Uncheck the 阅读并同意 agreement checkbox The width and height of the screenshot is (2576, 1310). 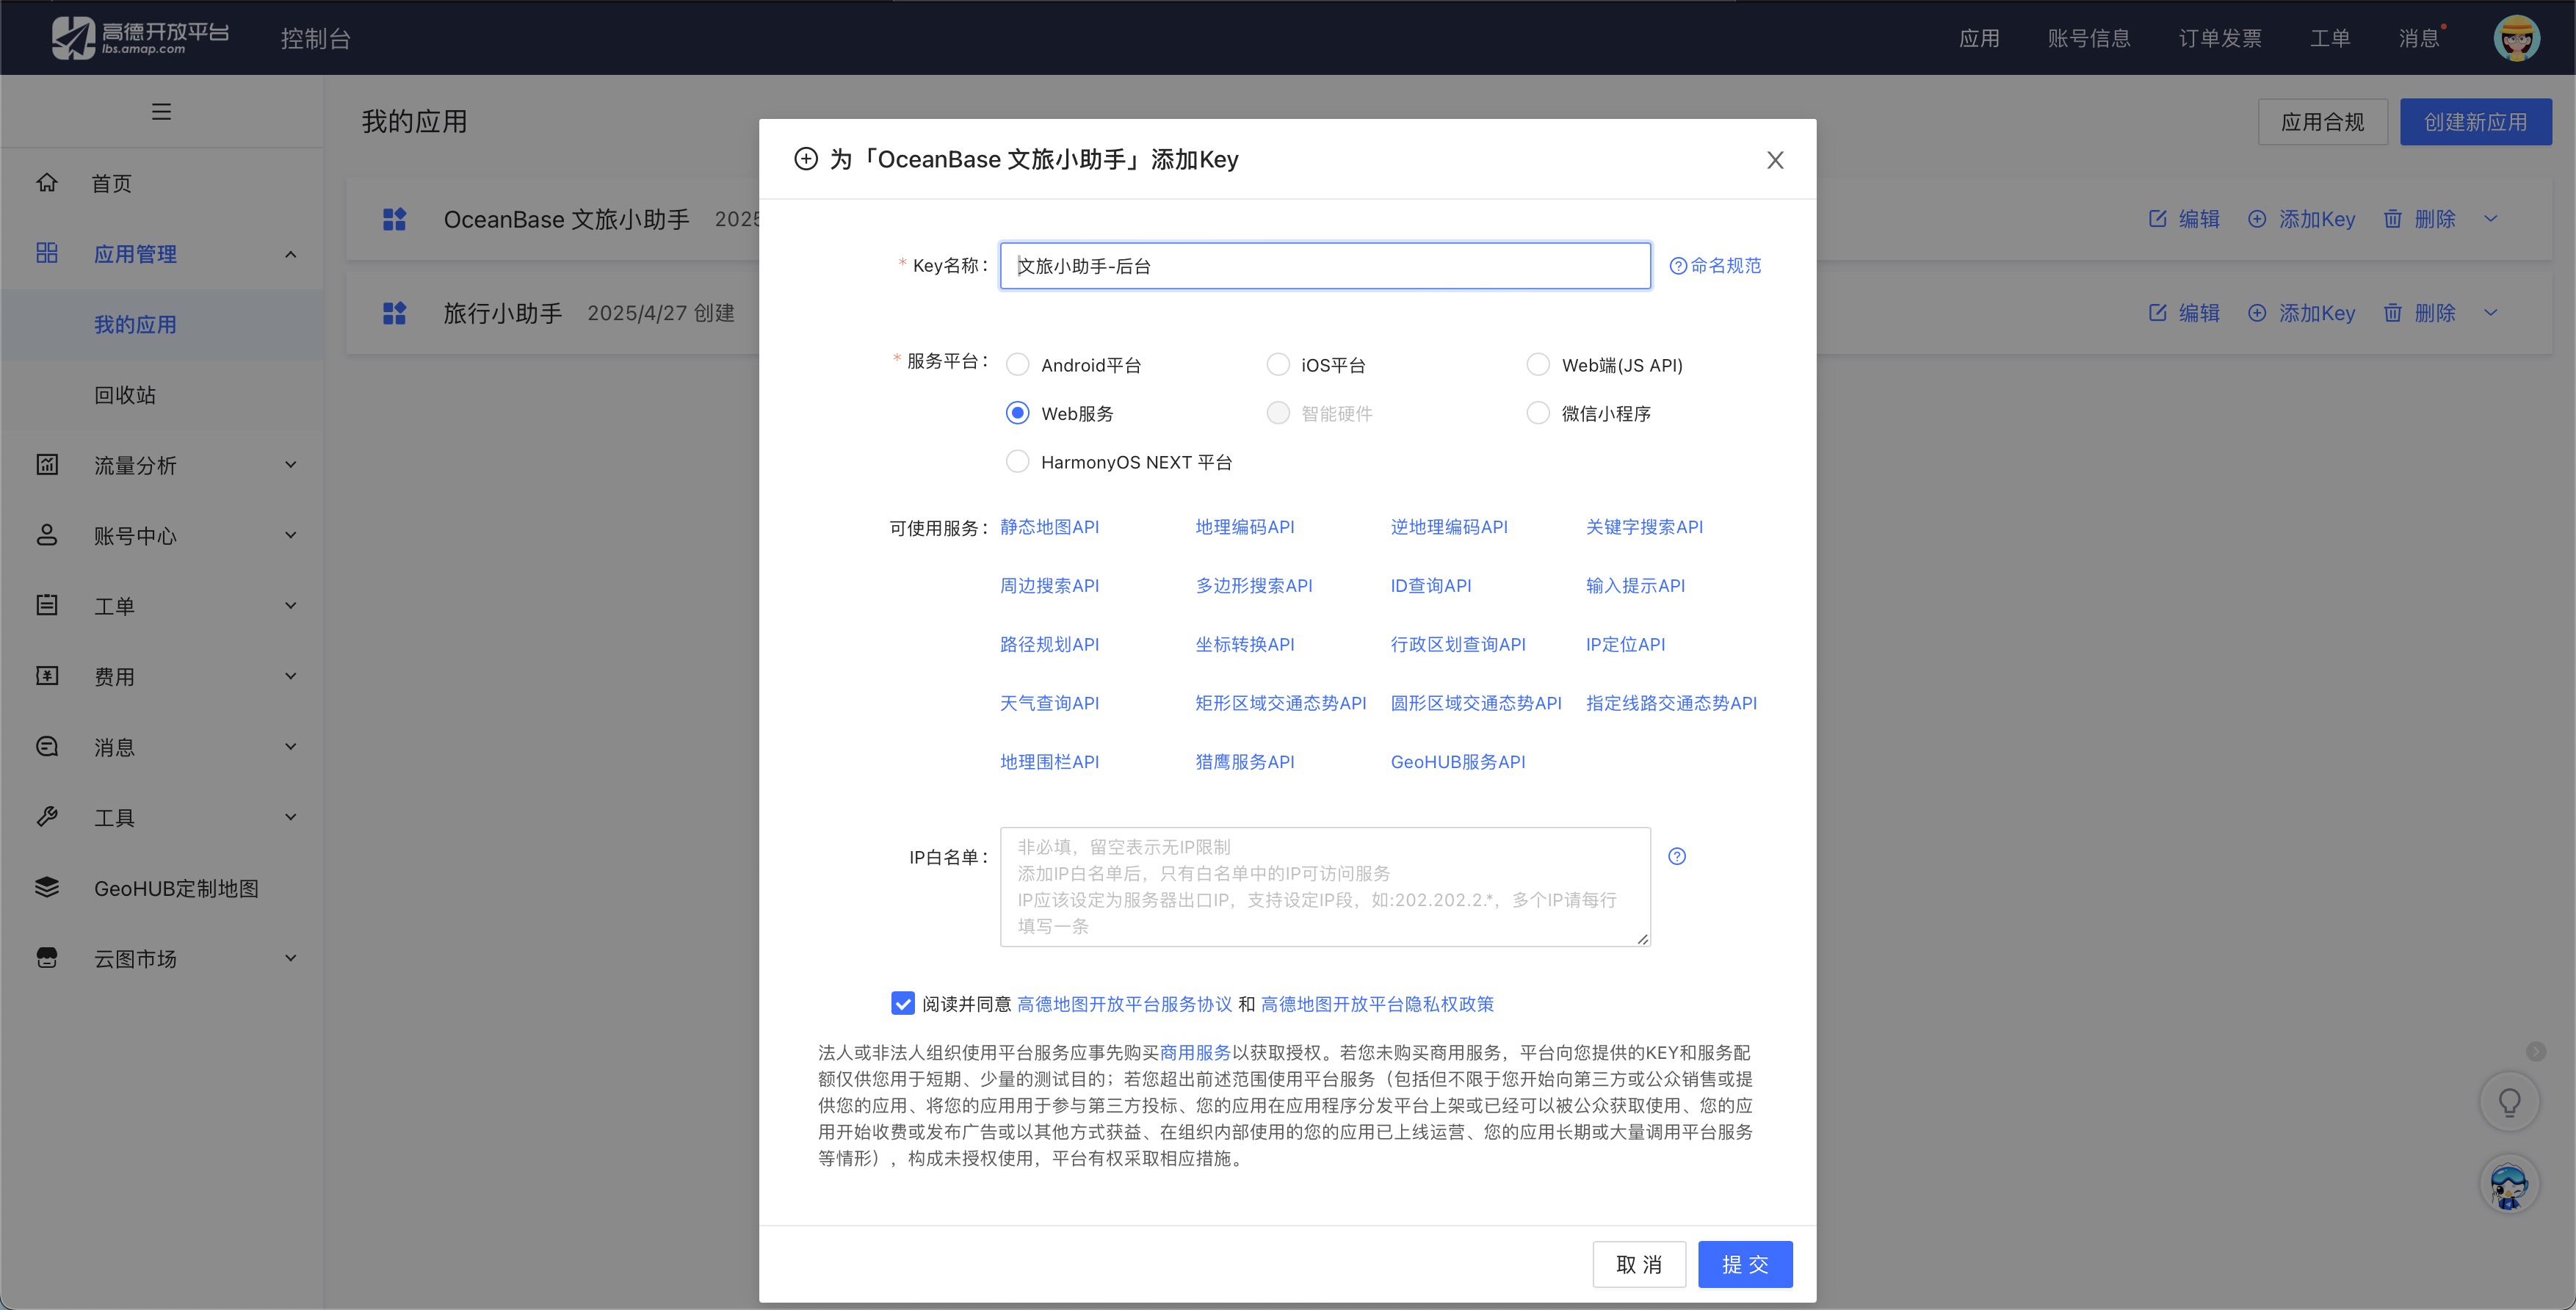tap(903, 1003)
